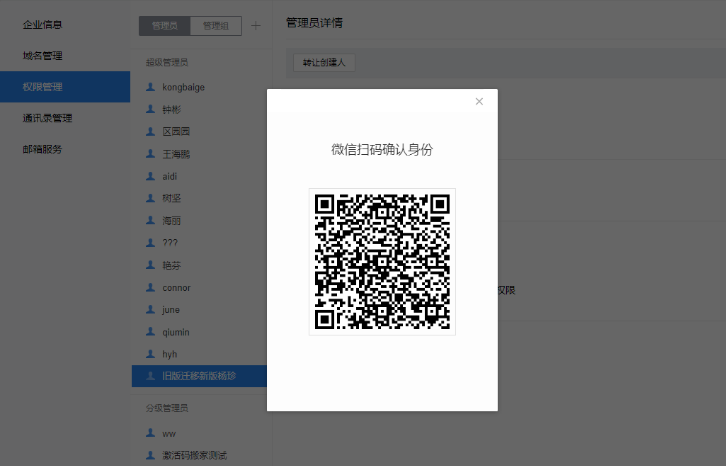Select 权限管理 in the sidebar
Image resolution: width=726 pixels, height=466 pixels.
click(65, 87)
